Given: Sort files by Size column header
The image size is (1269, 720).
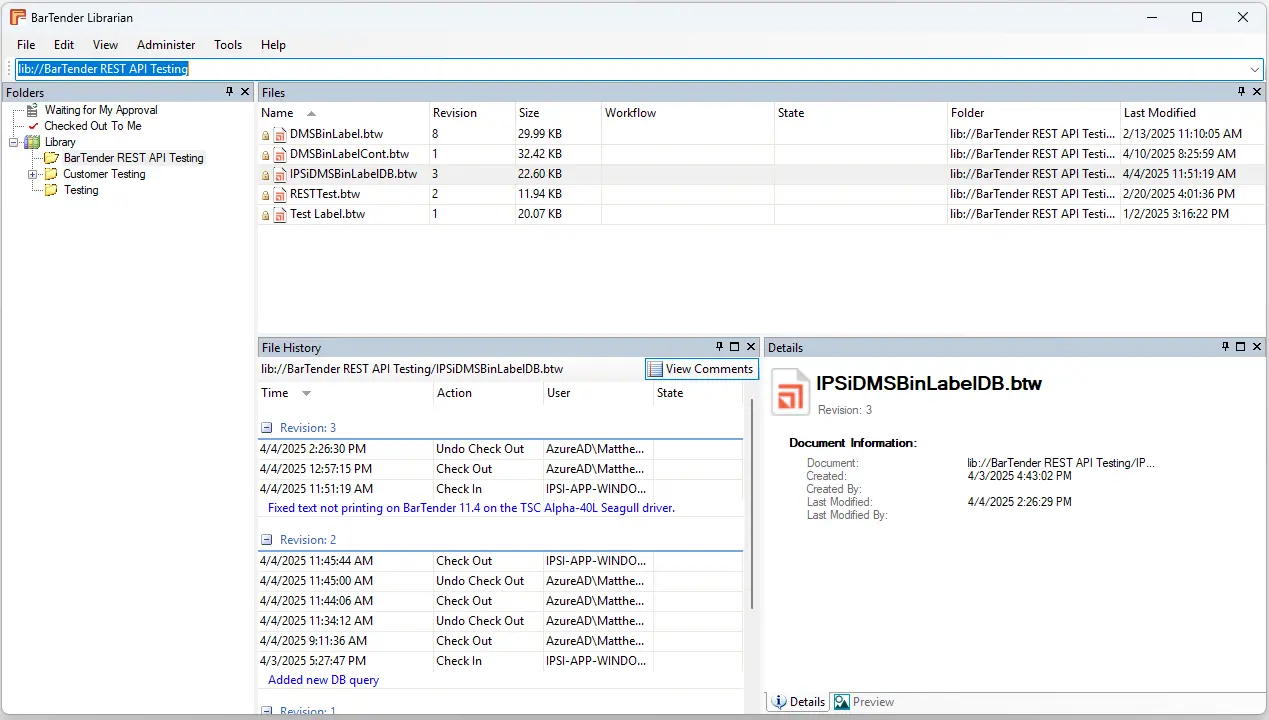Looking at the screenshot, I should (558, 113).
